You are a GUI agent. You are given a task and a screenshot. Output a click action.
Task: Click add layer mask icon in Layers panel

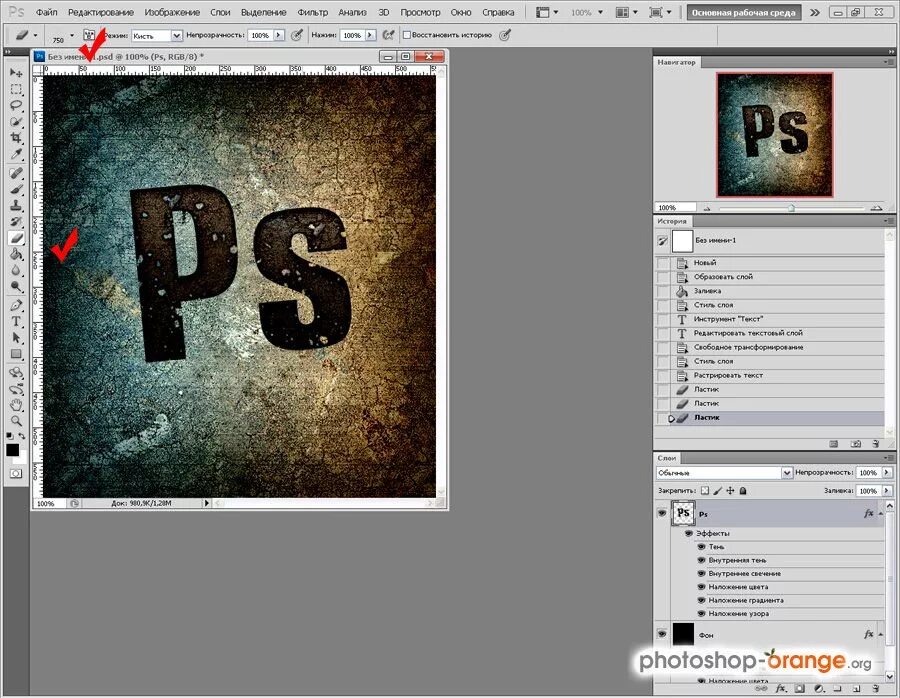(x=800, y=688)
